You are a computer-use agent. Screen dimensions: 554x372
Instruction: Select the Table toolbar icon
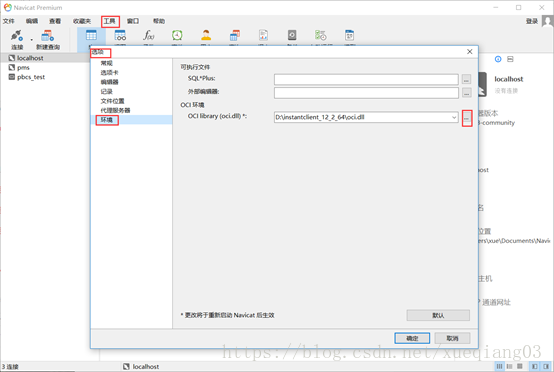point(91,35)
